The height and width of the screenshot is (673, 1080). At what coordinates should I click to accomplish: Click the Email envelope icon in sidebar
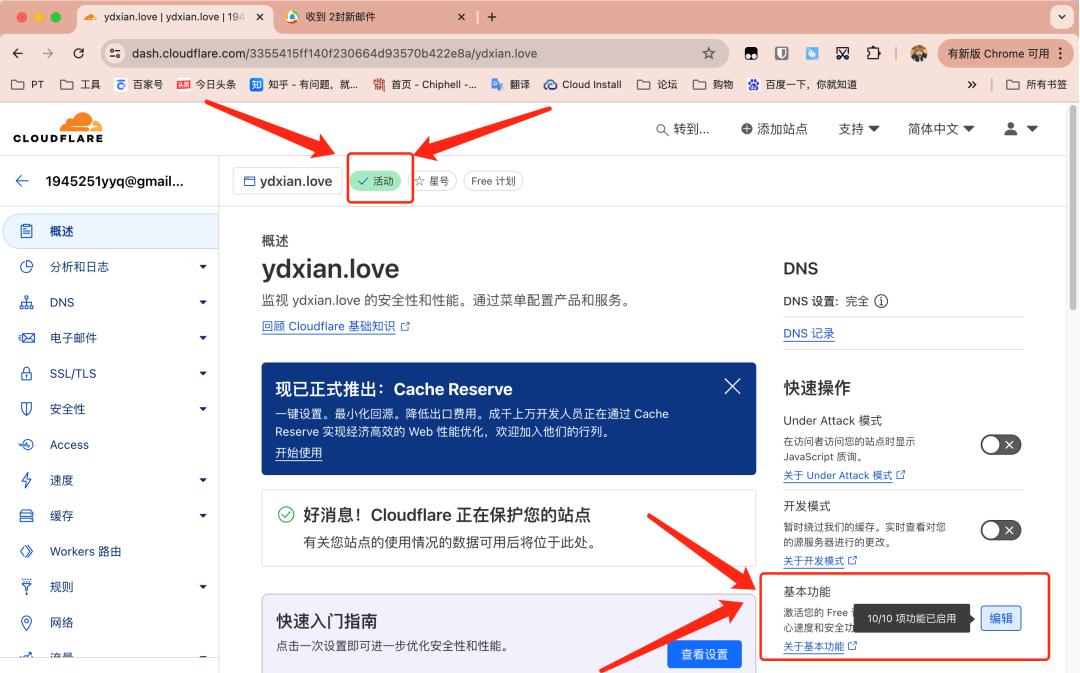coord(26,338)
